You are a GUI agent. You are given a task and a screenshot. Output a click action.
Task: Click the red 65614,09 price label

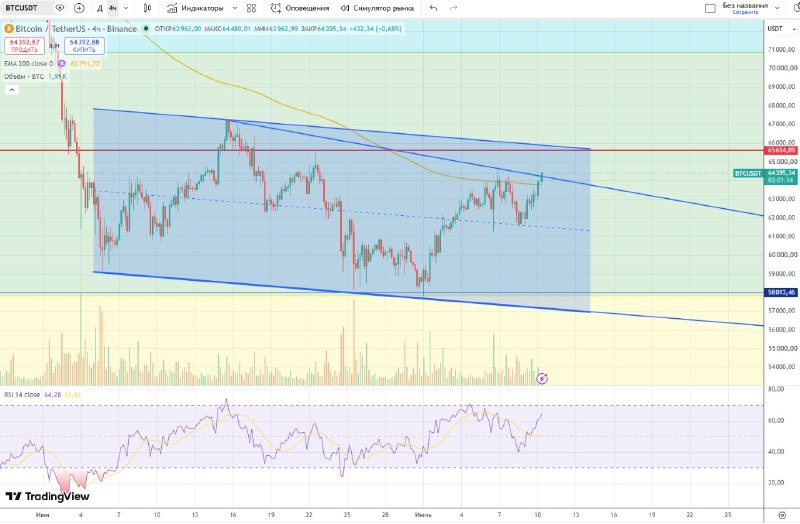coord(781,151)
